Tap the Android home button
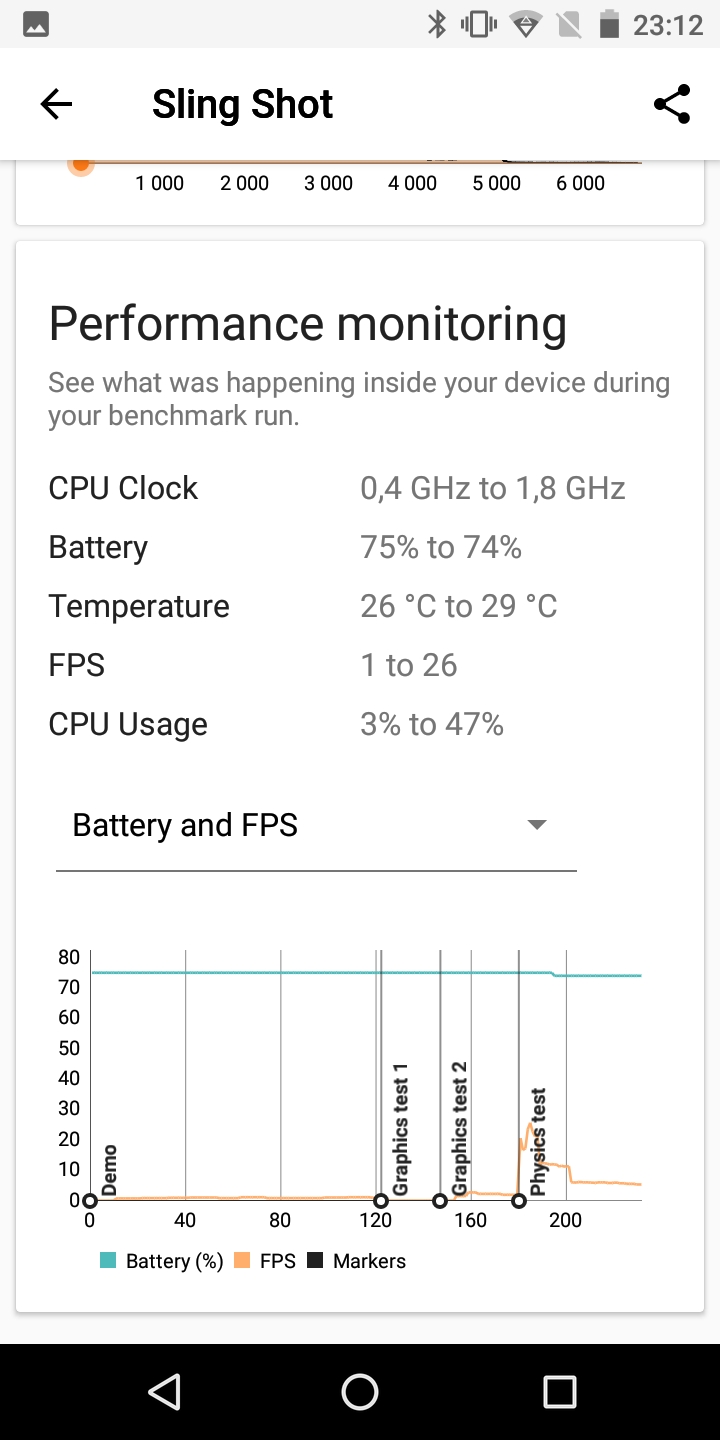 click(360, 1391)
